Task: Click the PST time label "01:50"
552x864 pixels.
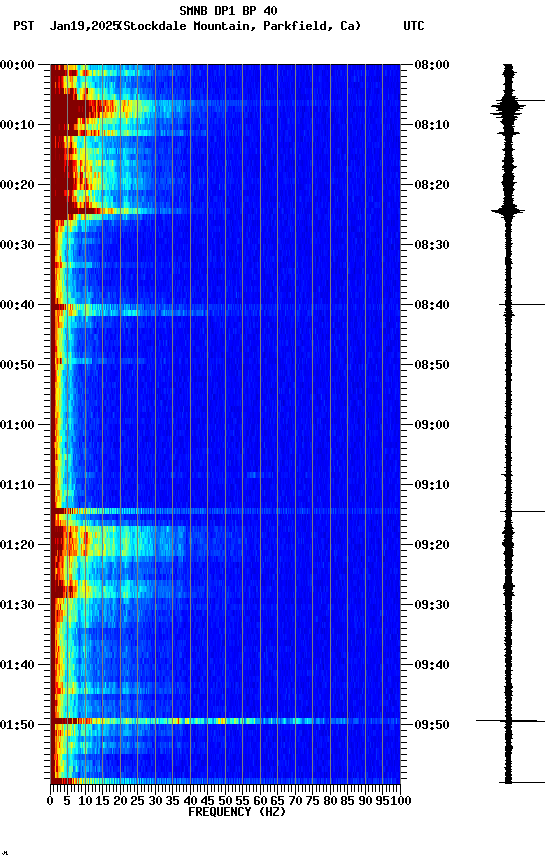Action: [x=17, y=725]
